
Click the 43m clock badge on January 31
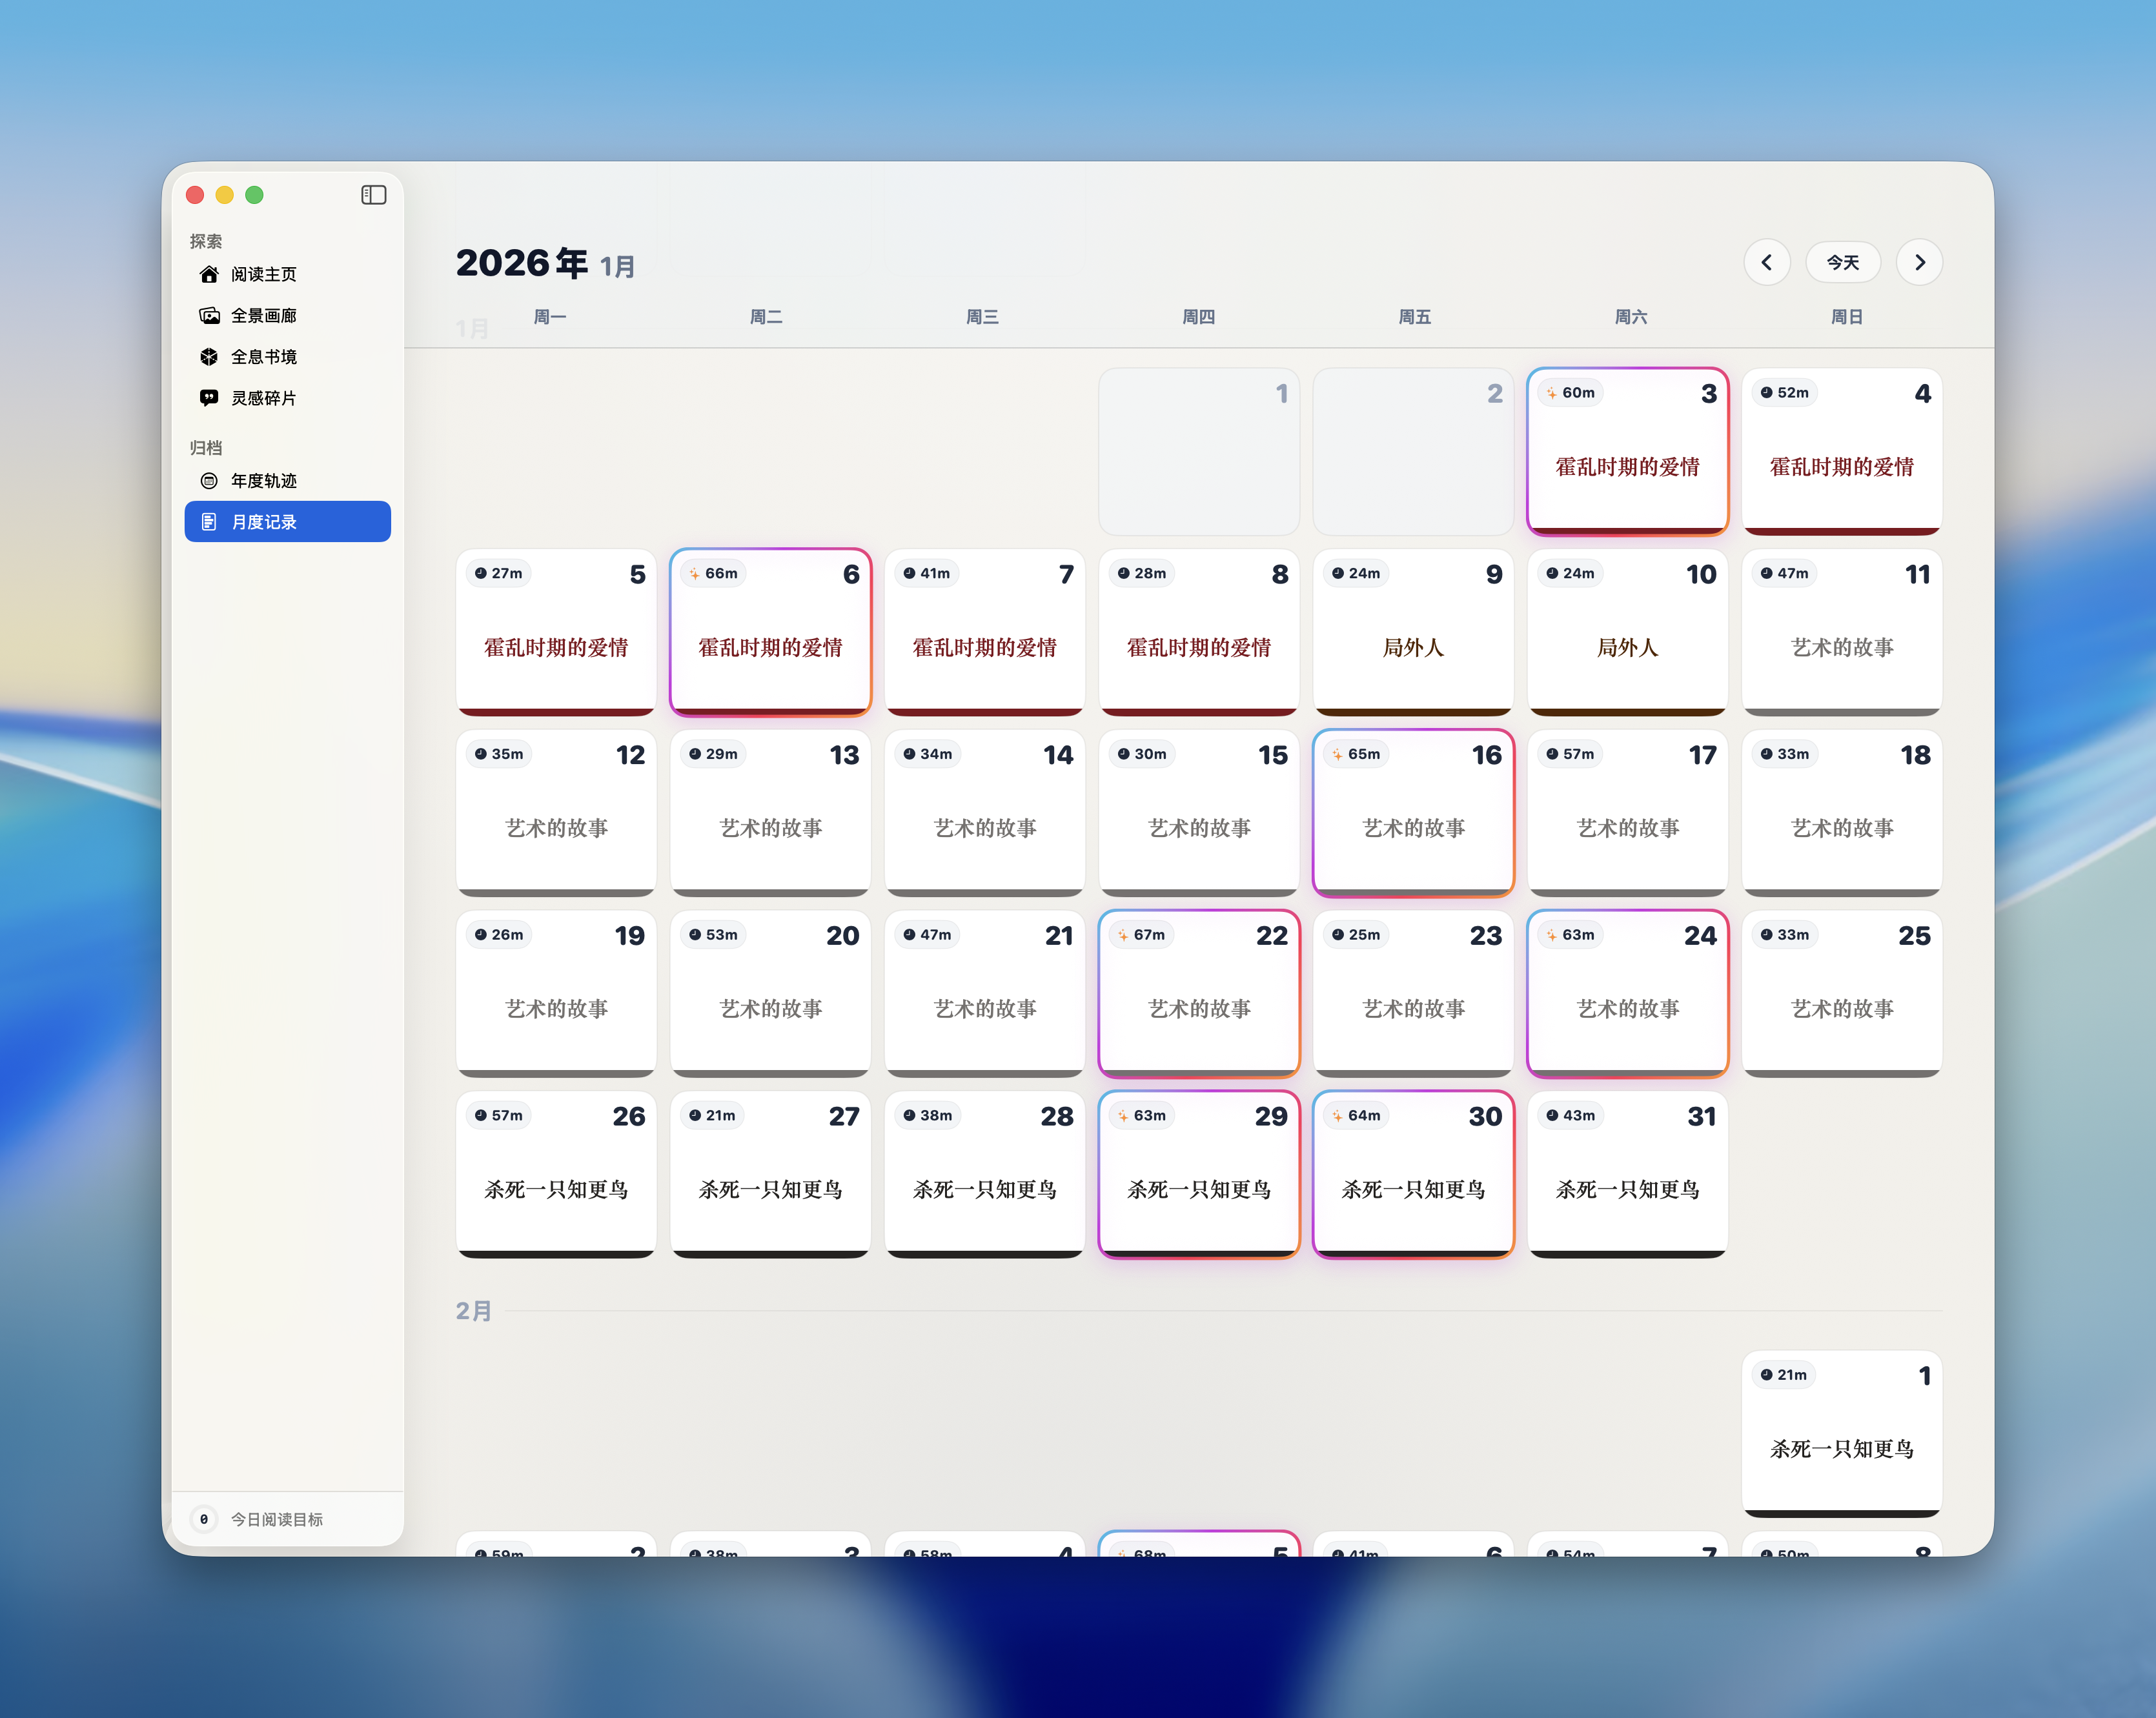tap(1570, 1115)
